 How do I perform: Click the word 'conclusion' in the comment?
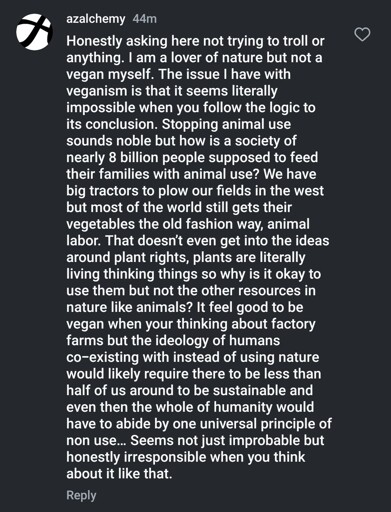click(x=120, y=124)
